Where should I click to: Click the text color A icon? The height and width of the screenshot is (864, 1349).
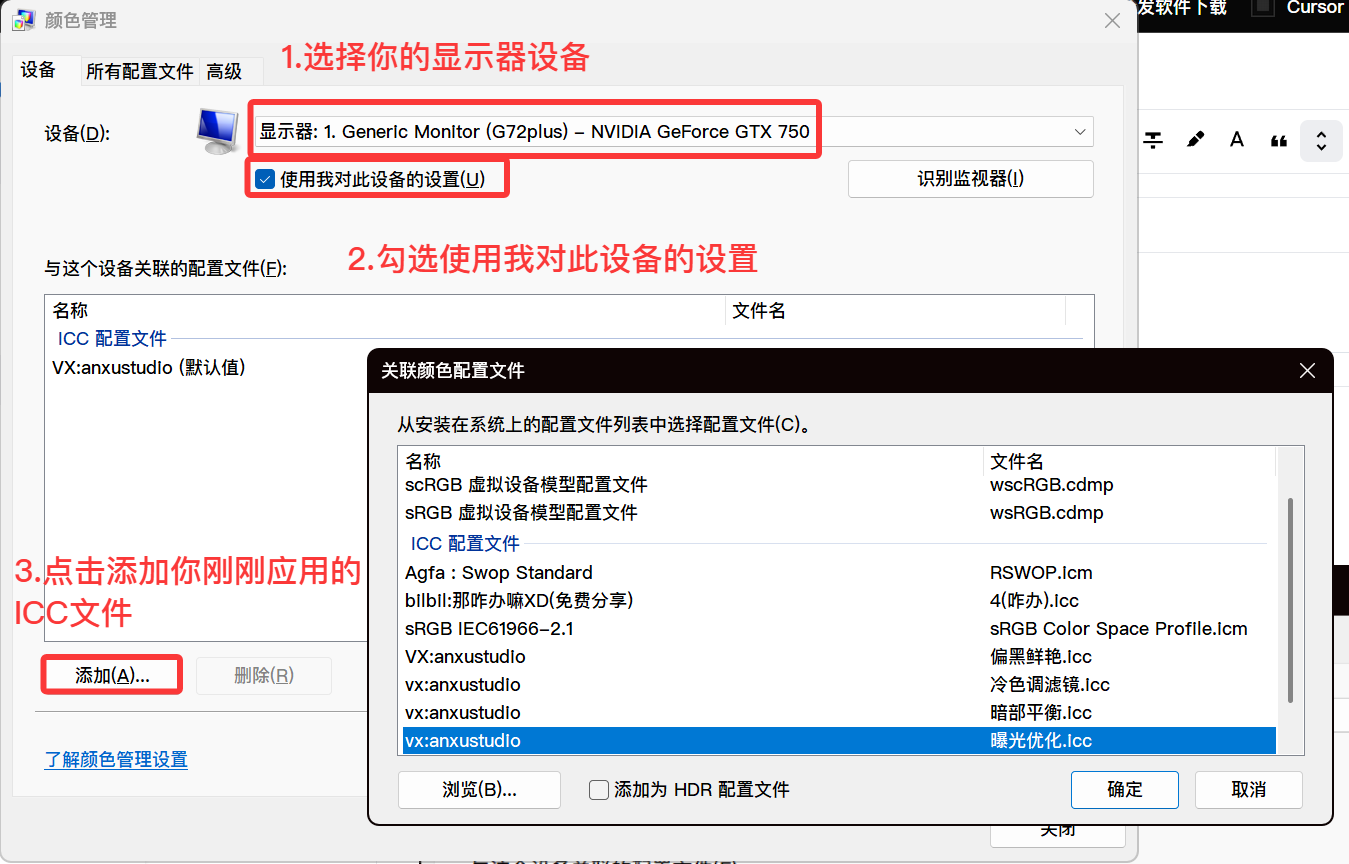pyautogui.click(x=1237, y=140)
